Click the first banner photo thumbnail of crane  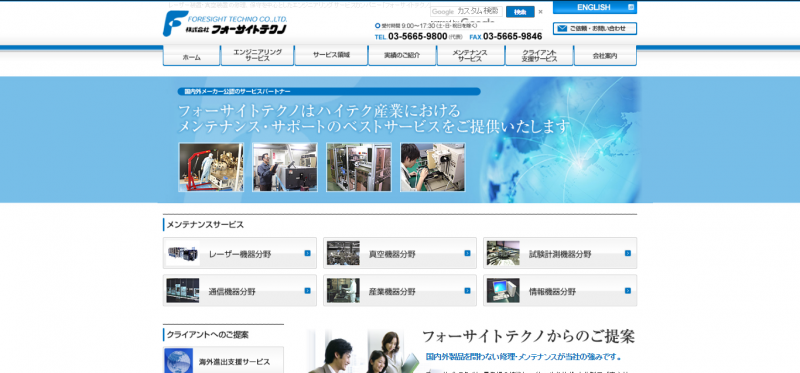coord(211,167)
